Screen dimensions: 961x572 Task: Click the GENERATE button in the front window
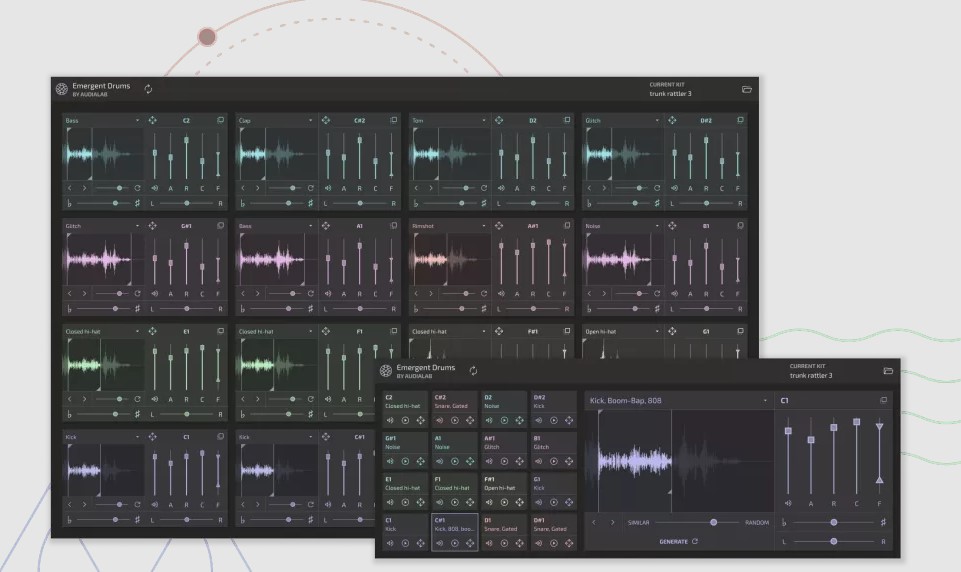tap(678, 541)
